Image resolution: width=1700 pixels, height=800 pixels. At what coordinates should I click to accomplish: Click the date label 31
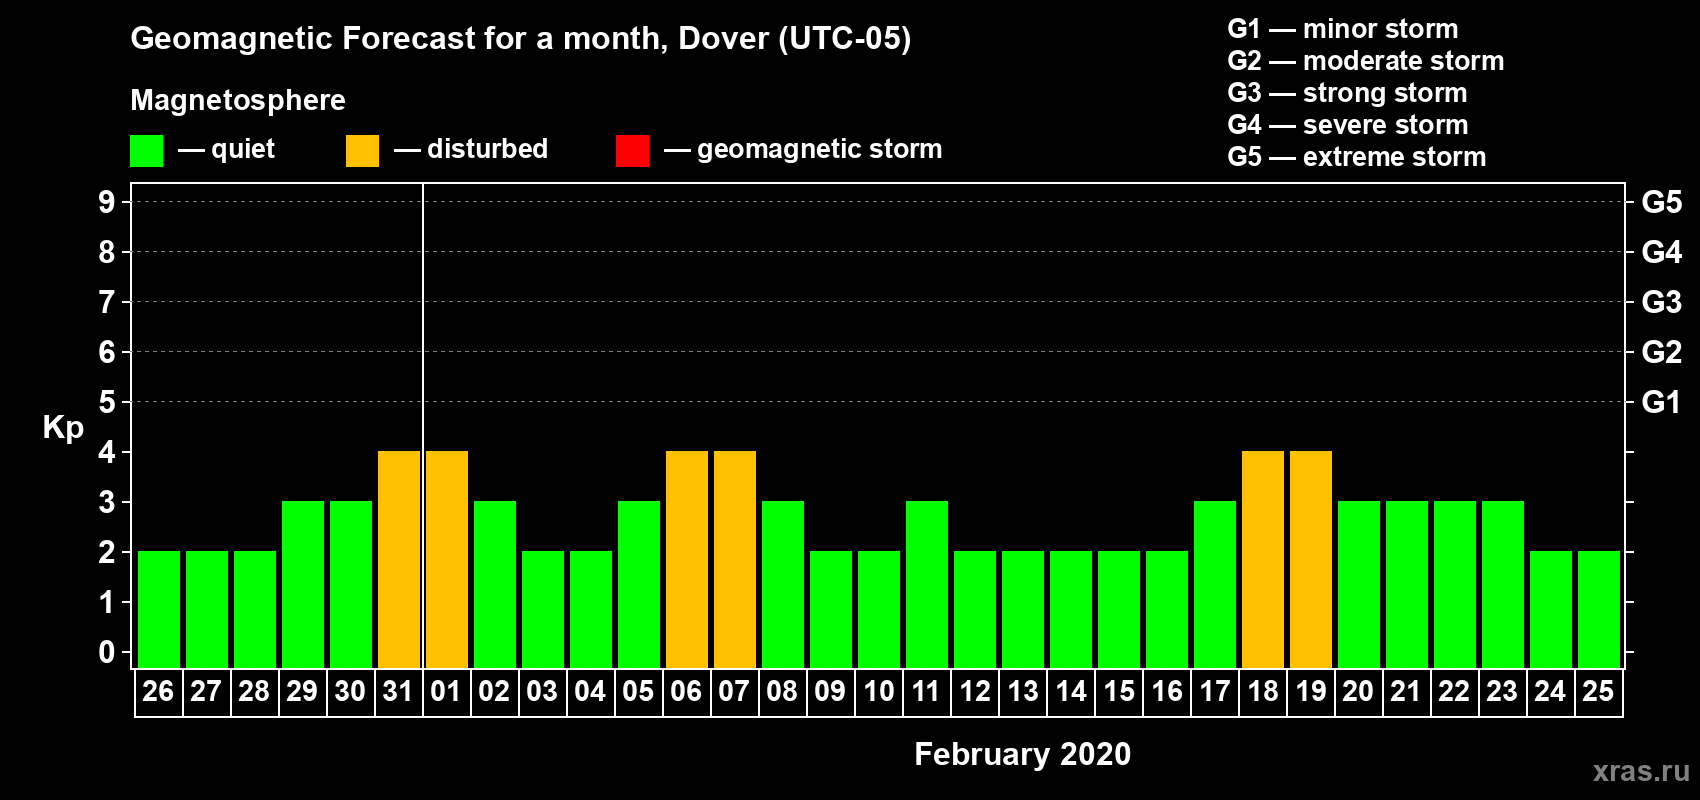[x=398, y=691]
